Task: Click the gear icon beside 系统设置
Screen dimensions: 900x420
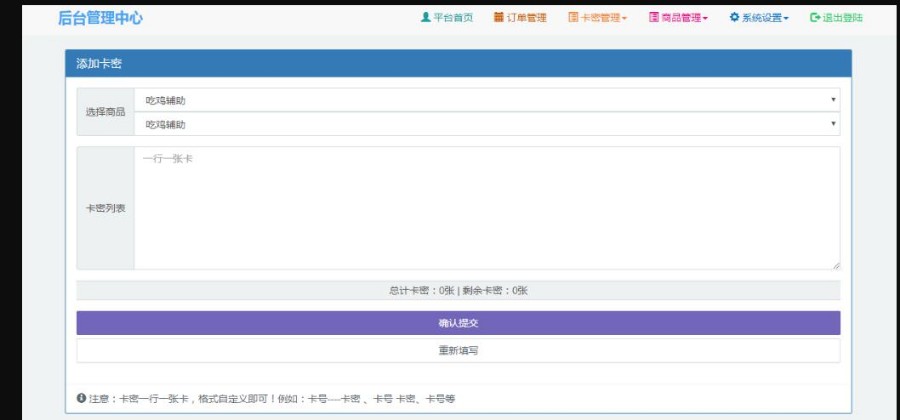Action: 734,17
